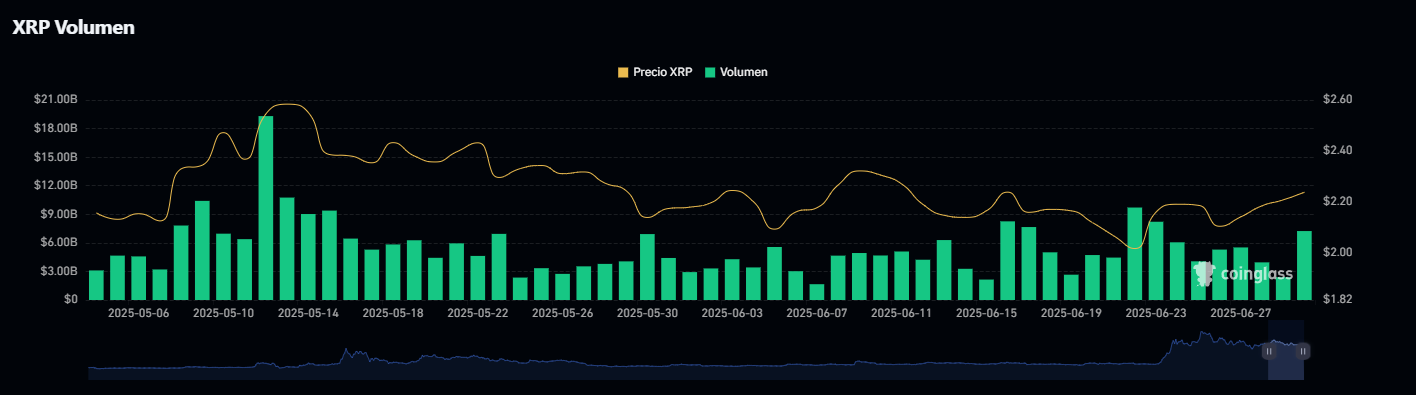This screenshot has height=395, width=1416.
Task: Click the 2025-06-27 date label
Action: coord(1241,313)
